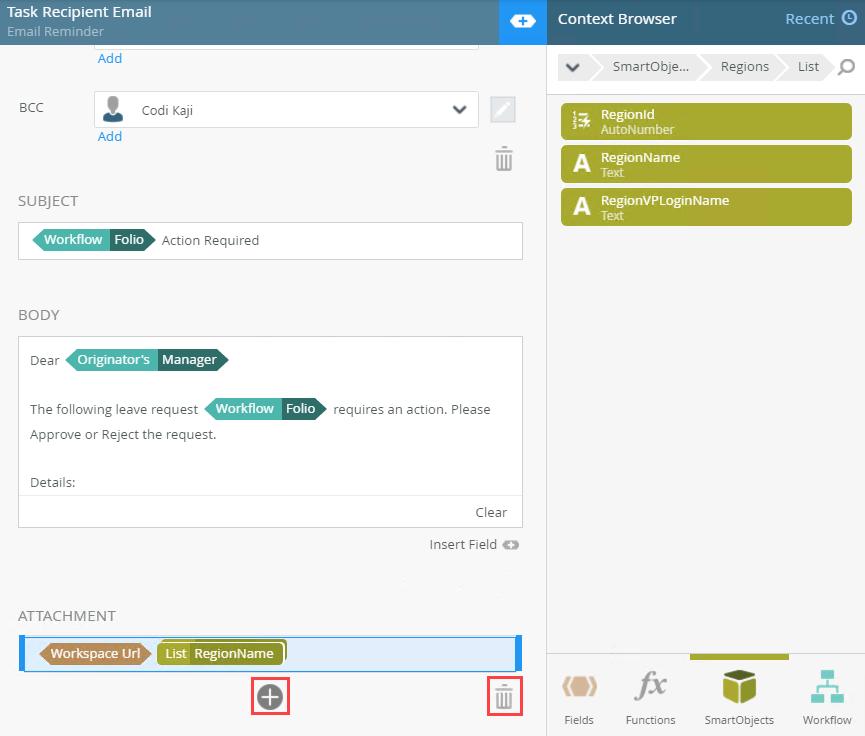This screenshot has width=865, height=736.
Task: Select Workflow Folio token in Subject
Action: 93,240
